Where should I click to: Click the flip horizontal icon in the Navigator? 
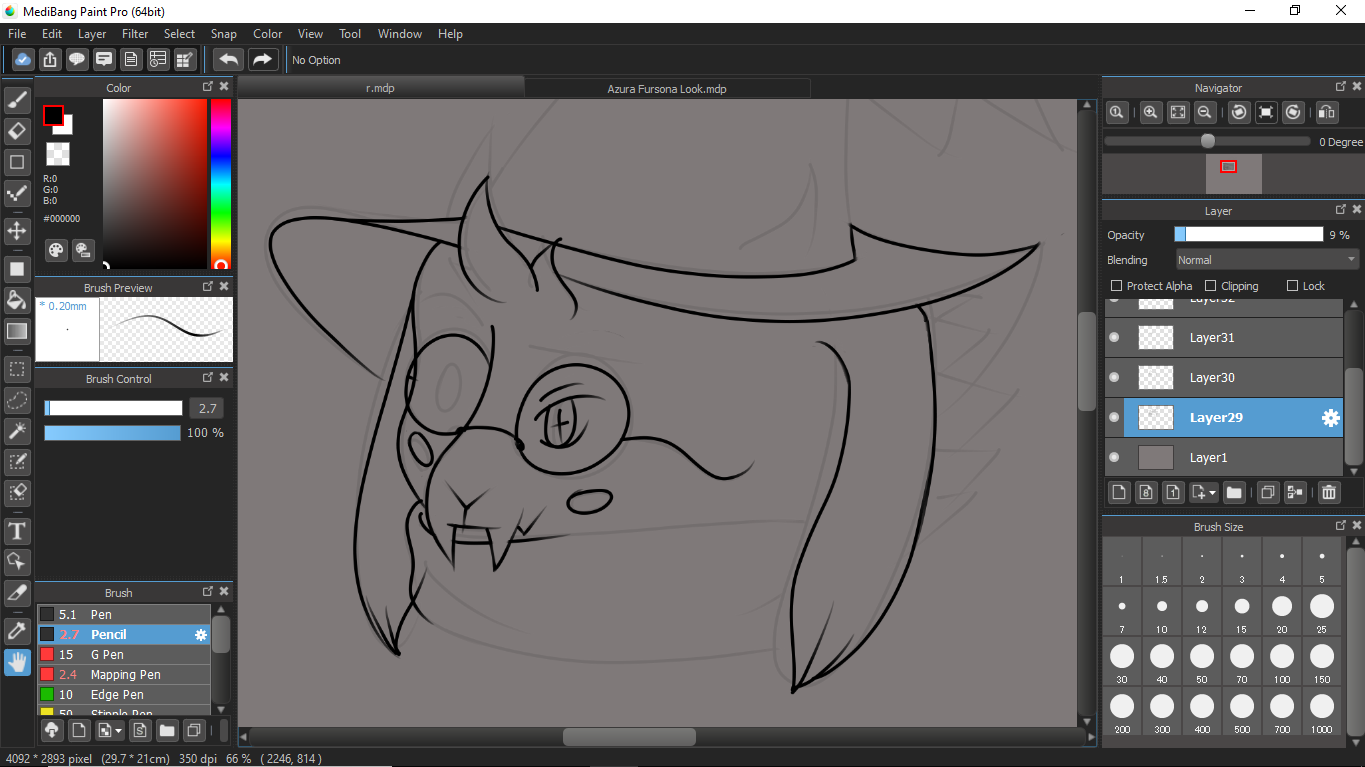(x=1327, y=112)
